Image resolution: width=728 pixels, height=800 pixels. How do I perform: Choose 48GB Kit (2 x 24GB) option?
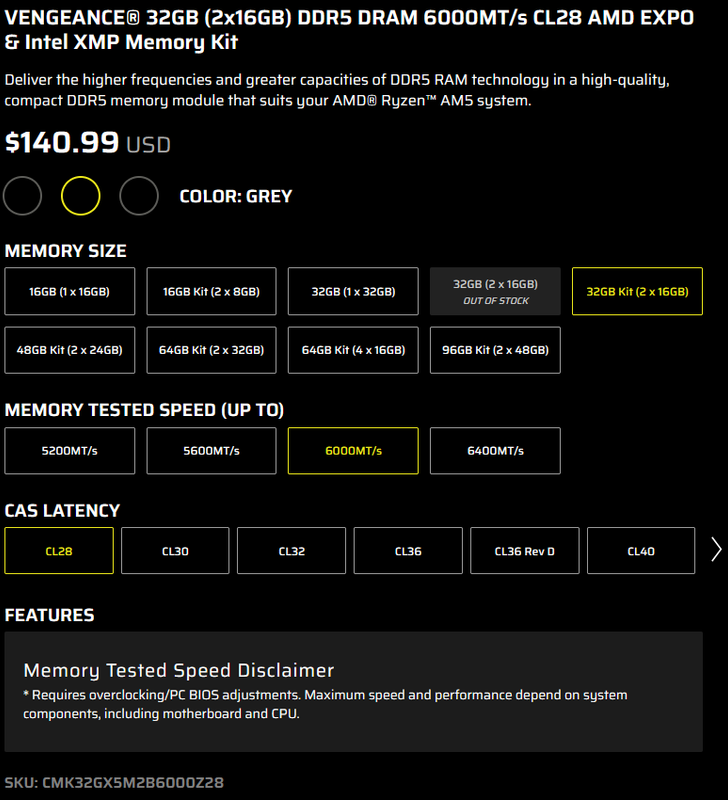coord(70,350)
